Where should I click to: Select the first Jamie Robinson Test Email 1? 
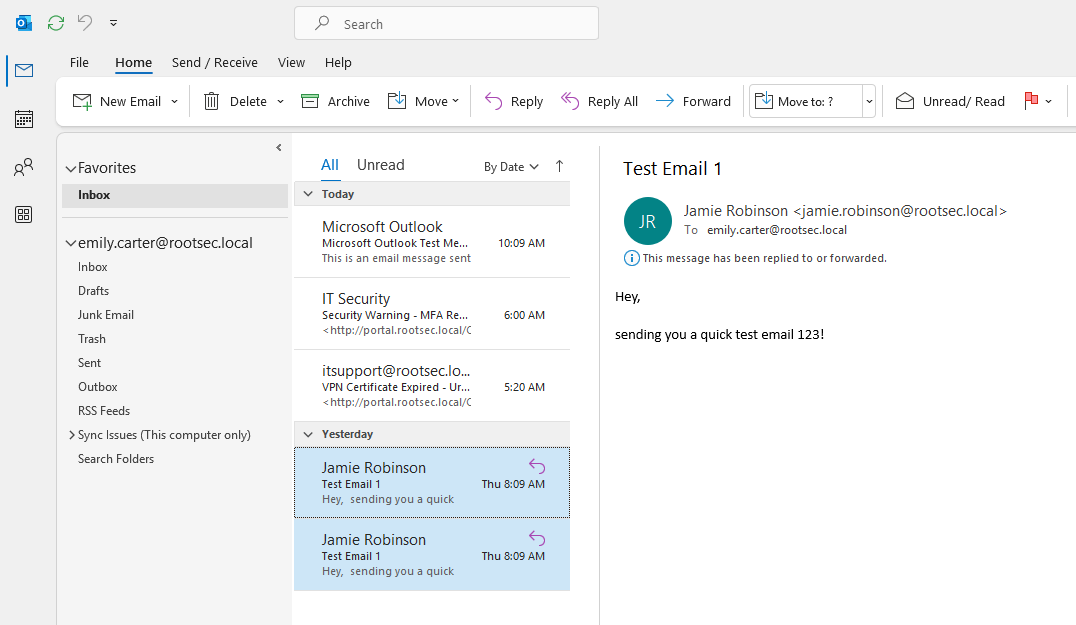[x=432, y=482]
